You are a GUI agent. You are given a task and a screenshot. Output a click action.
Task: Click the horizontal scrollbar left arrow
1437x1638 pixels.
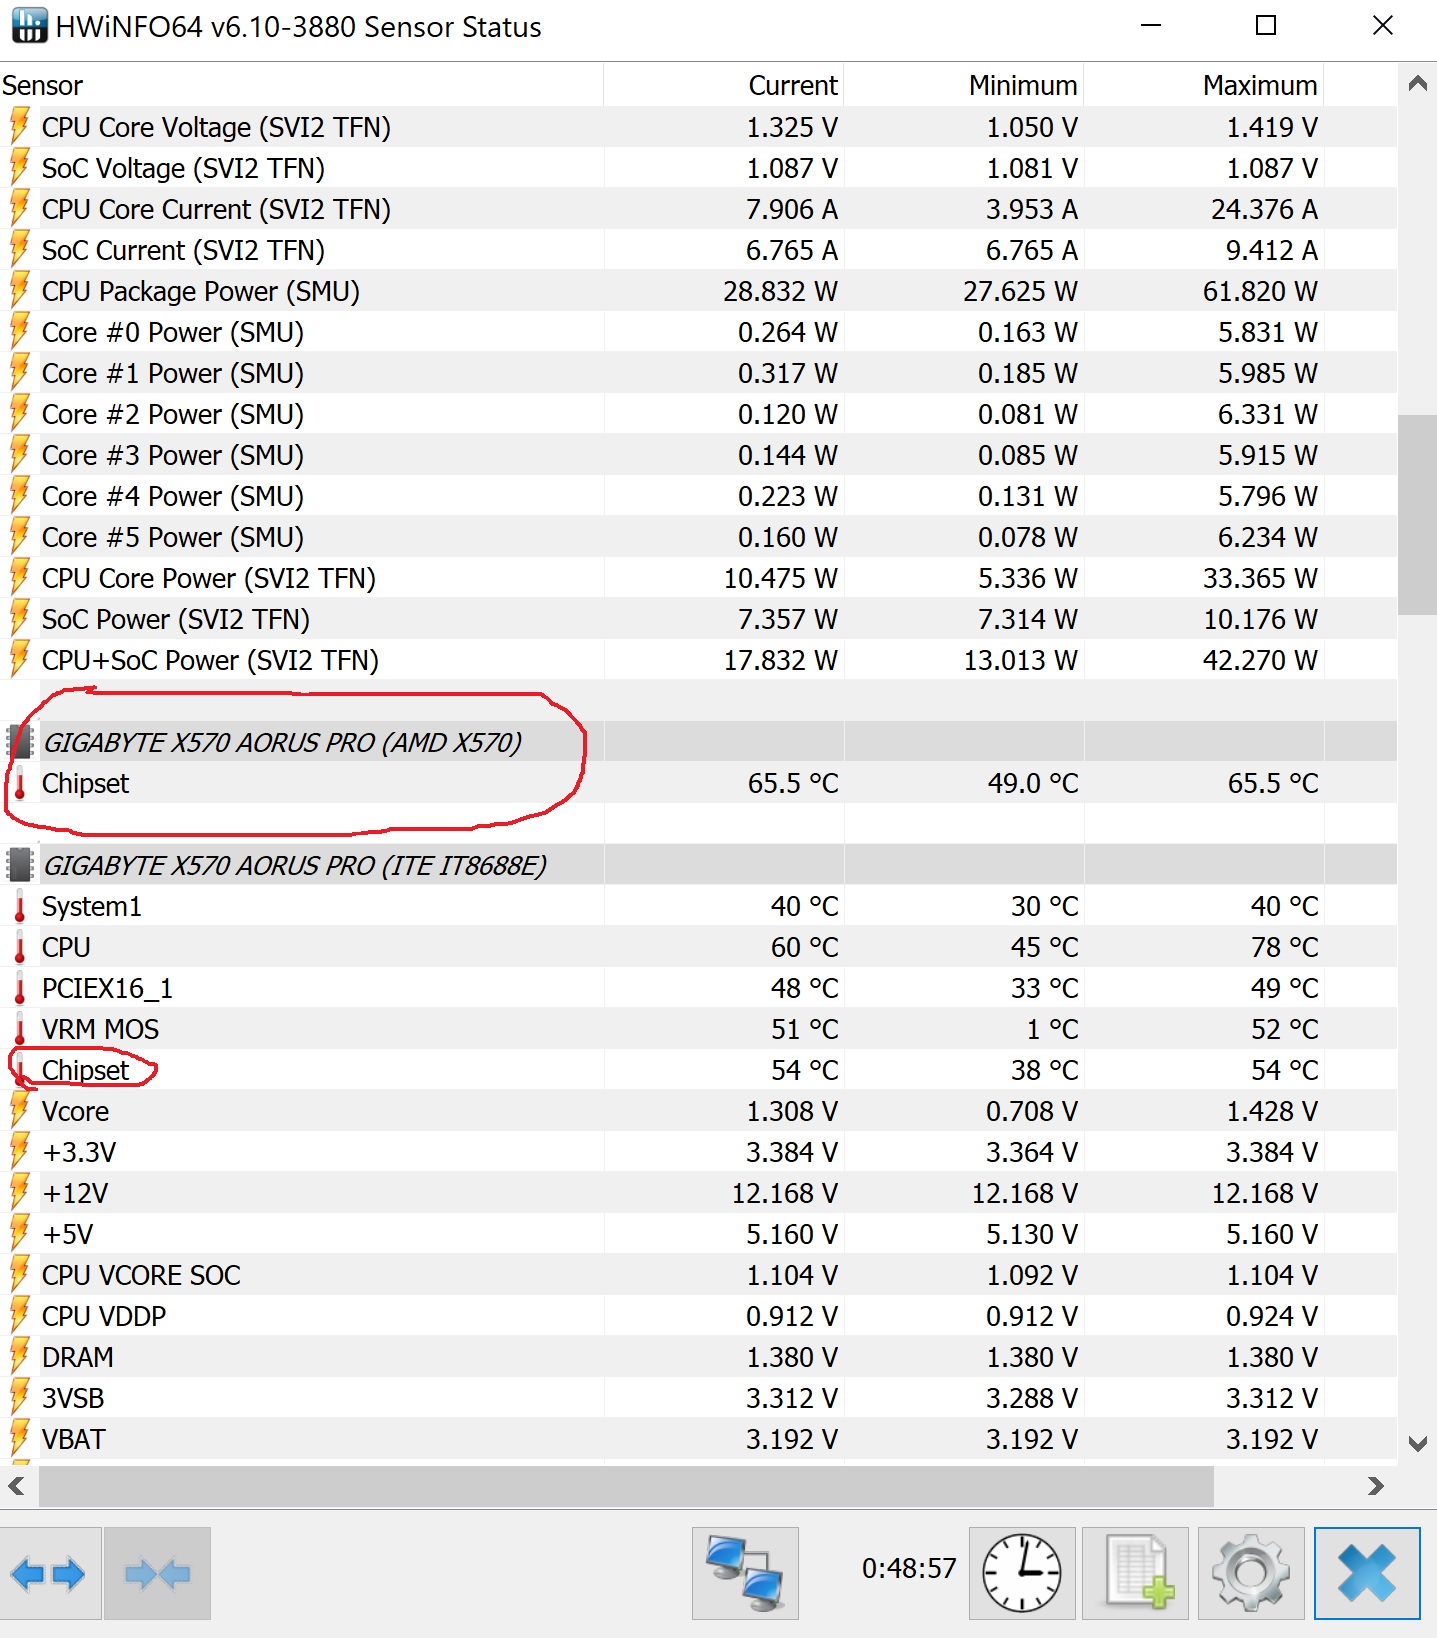pyautogui.click(x=17, y=1486)
